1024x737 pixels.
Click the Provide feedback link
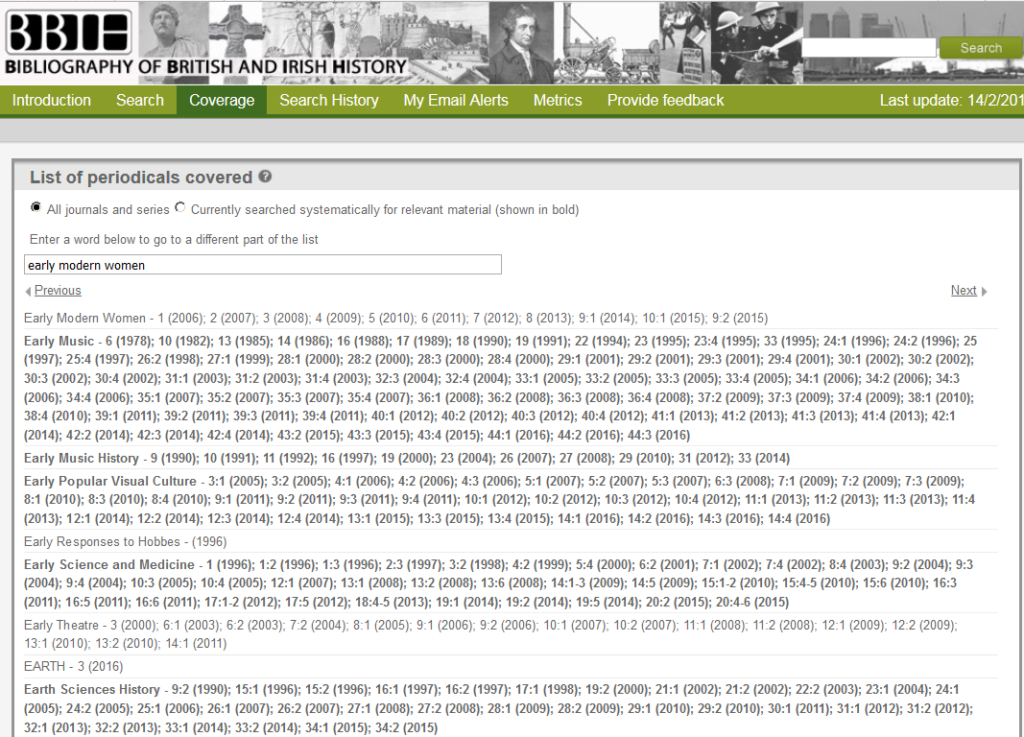(665, 100)
